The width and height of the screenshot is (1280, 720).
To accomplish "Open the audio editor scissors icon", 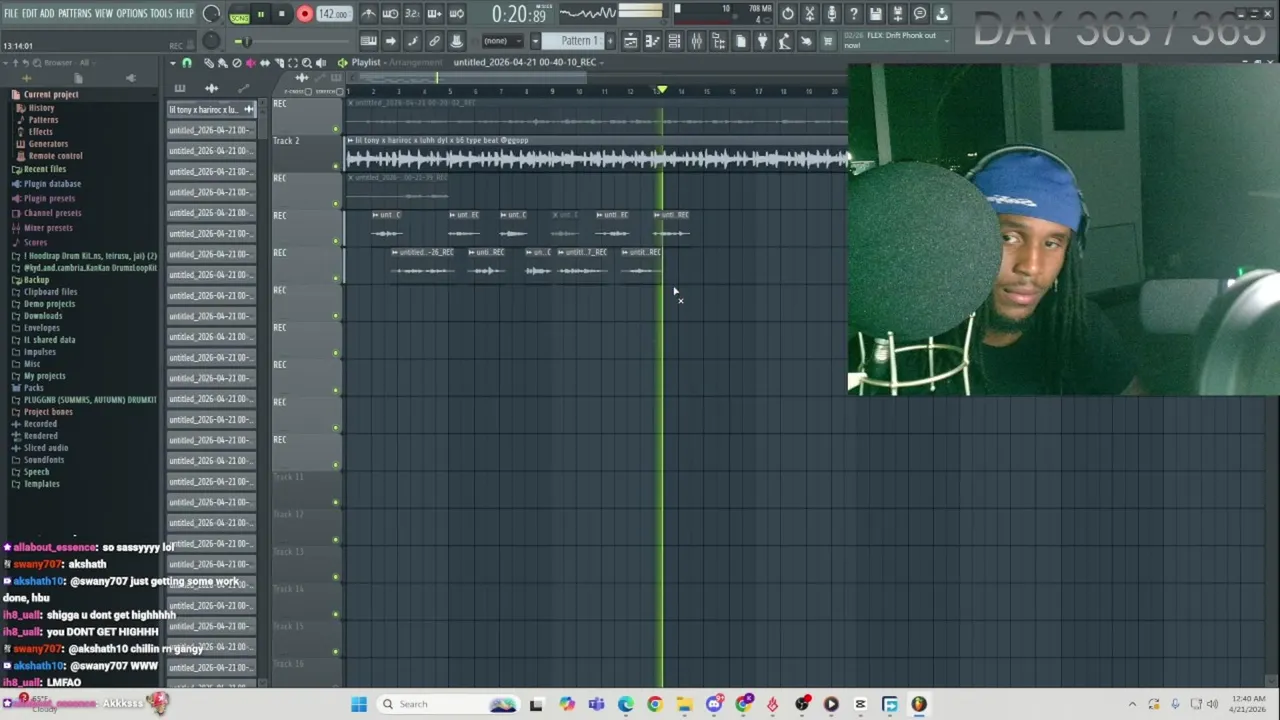I will [810, 14].
